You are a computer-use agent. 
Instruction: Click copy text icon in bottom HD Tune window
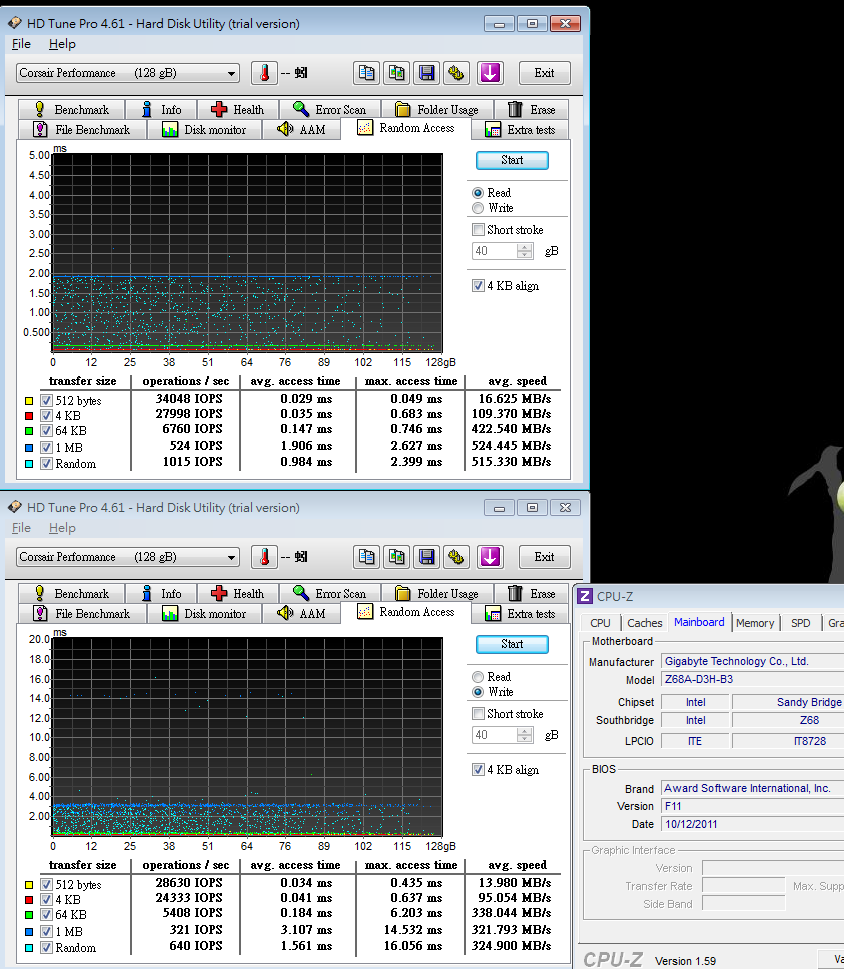click(x=366, y=557)
